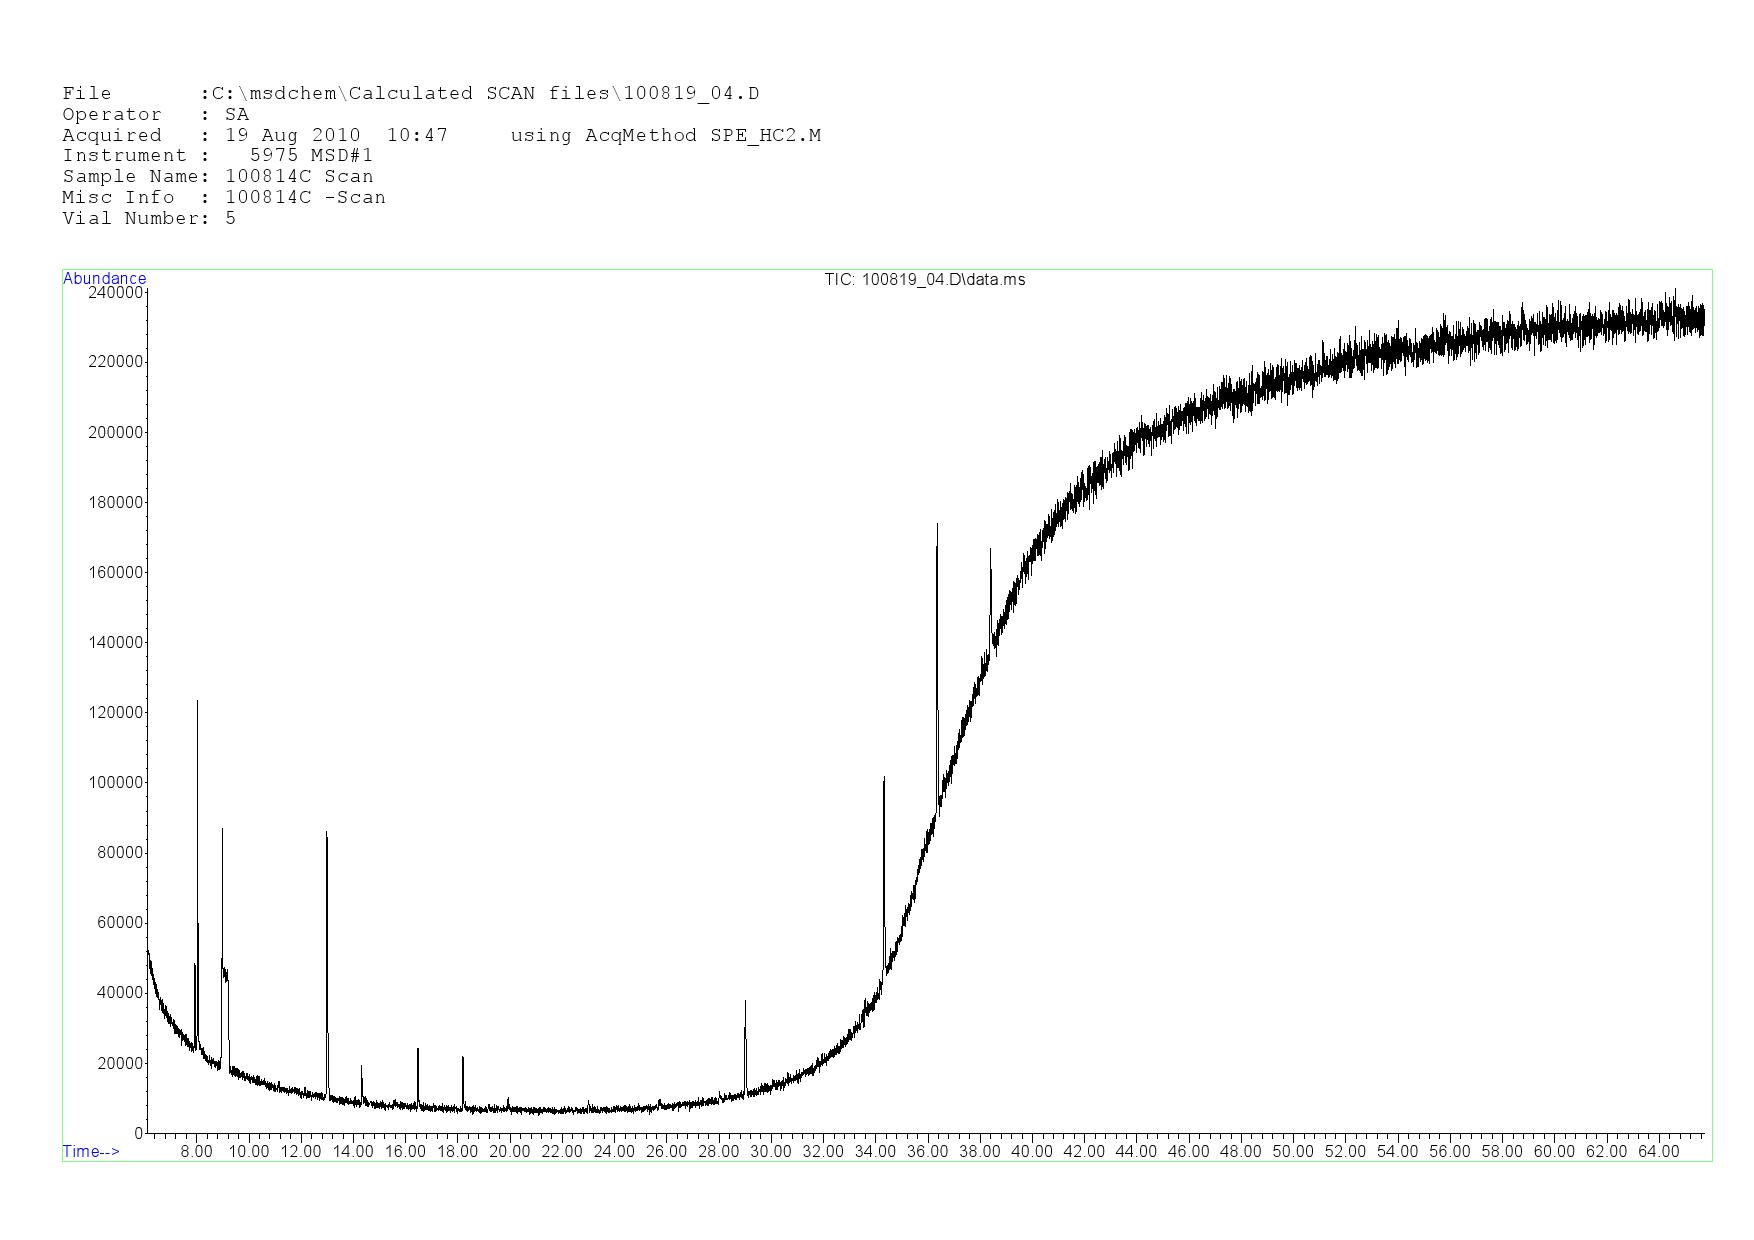Click the 100000 y-axis tick label
Screen dimensions: 1754x1240
click(116, 783)
